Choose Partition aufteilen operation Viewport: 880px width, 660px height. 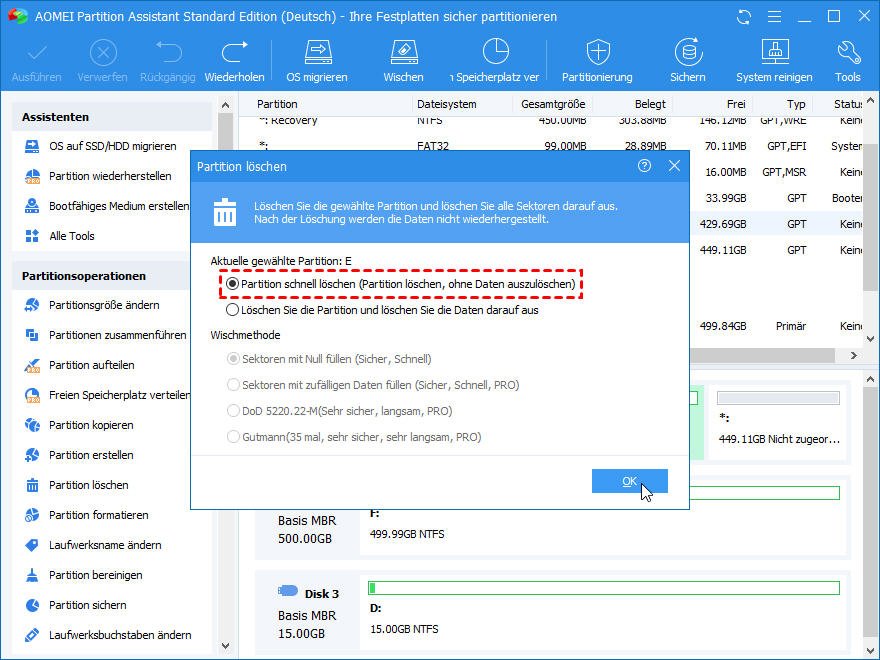tap(80, 365)
